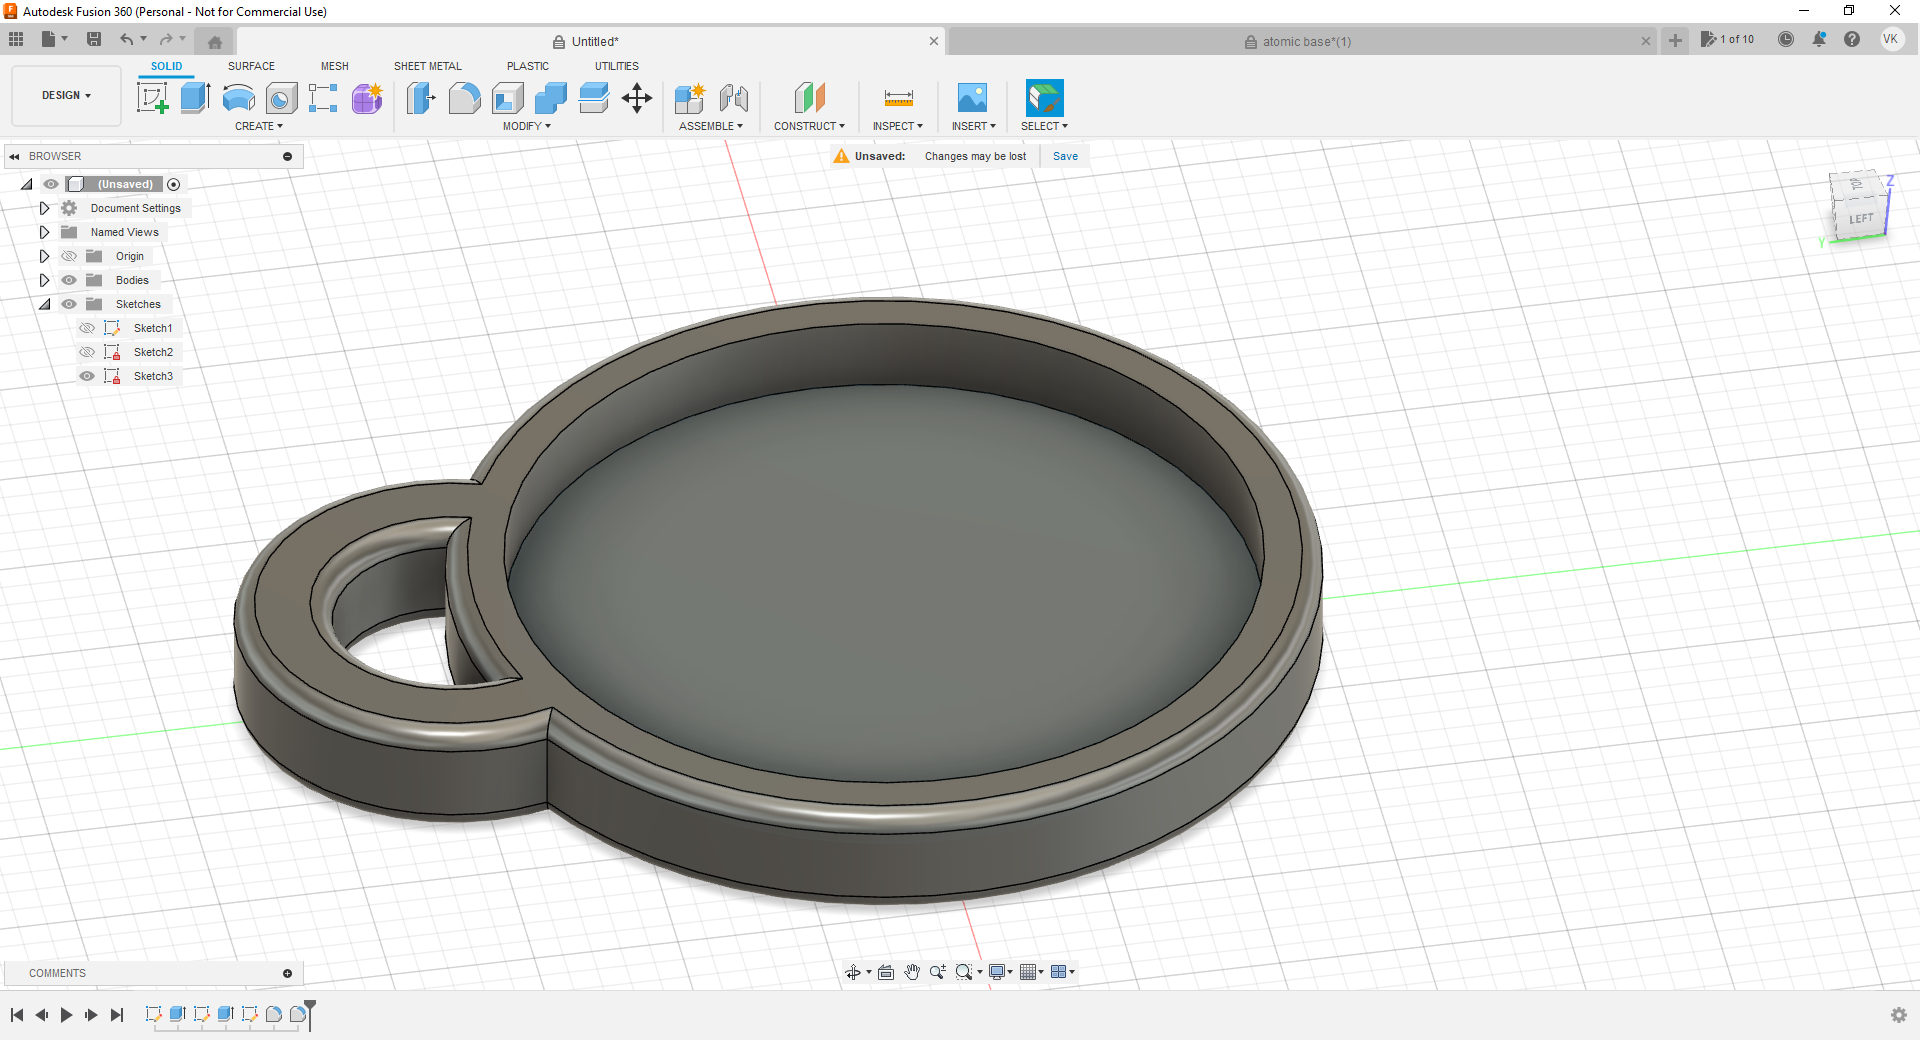Click the Save link in warning
The width and height of the screenshot is (1920, 1040).
[x=1065, y=156]
